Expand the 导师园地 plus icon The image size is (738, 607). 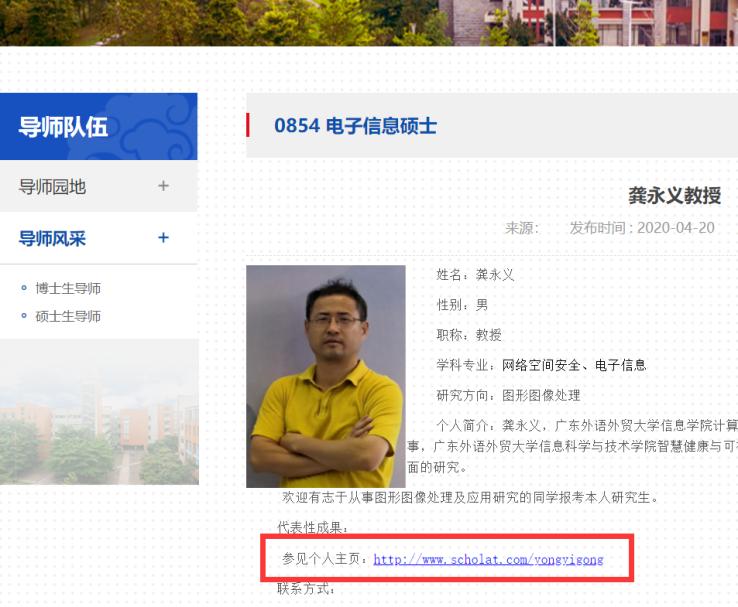click(x=163, y=186)
